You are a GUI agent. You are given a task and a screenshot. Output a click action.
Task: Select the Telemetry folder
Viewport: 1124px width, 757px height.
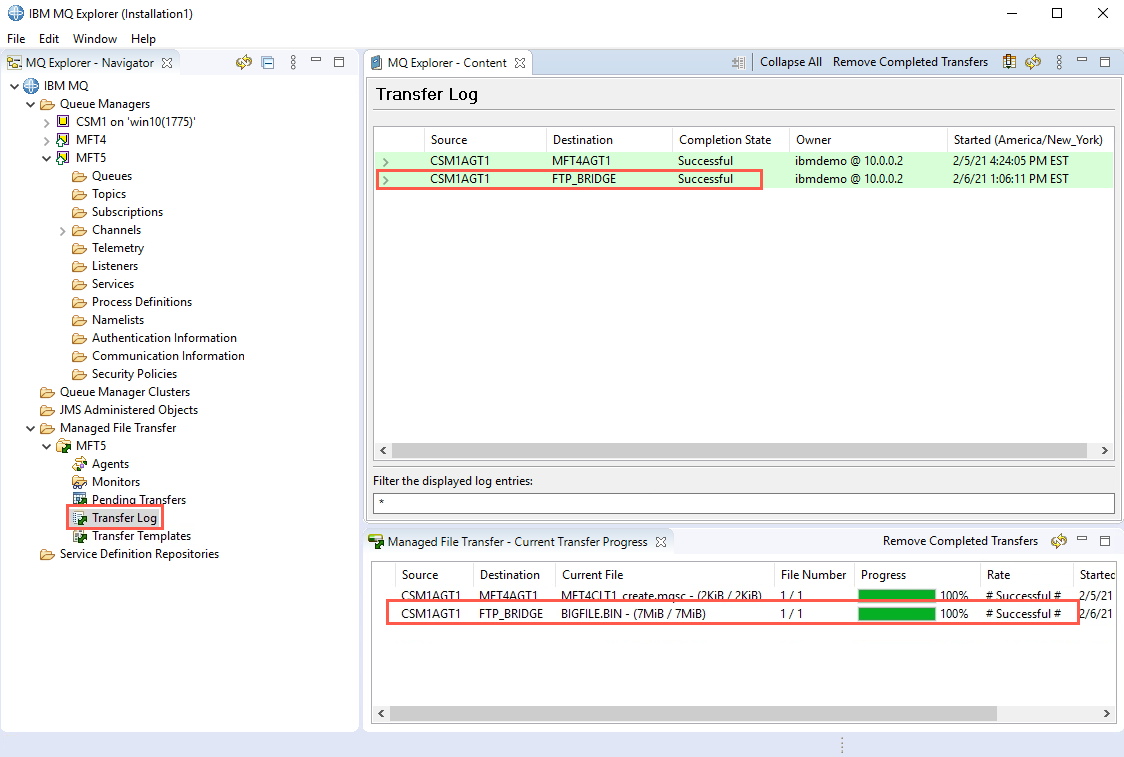(x=118, y=247)
